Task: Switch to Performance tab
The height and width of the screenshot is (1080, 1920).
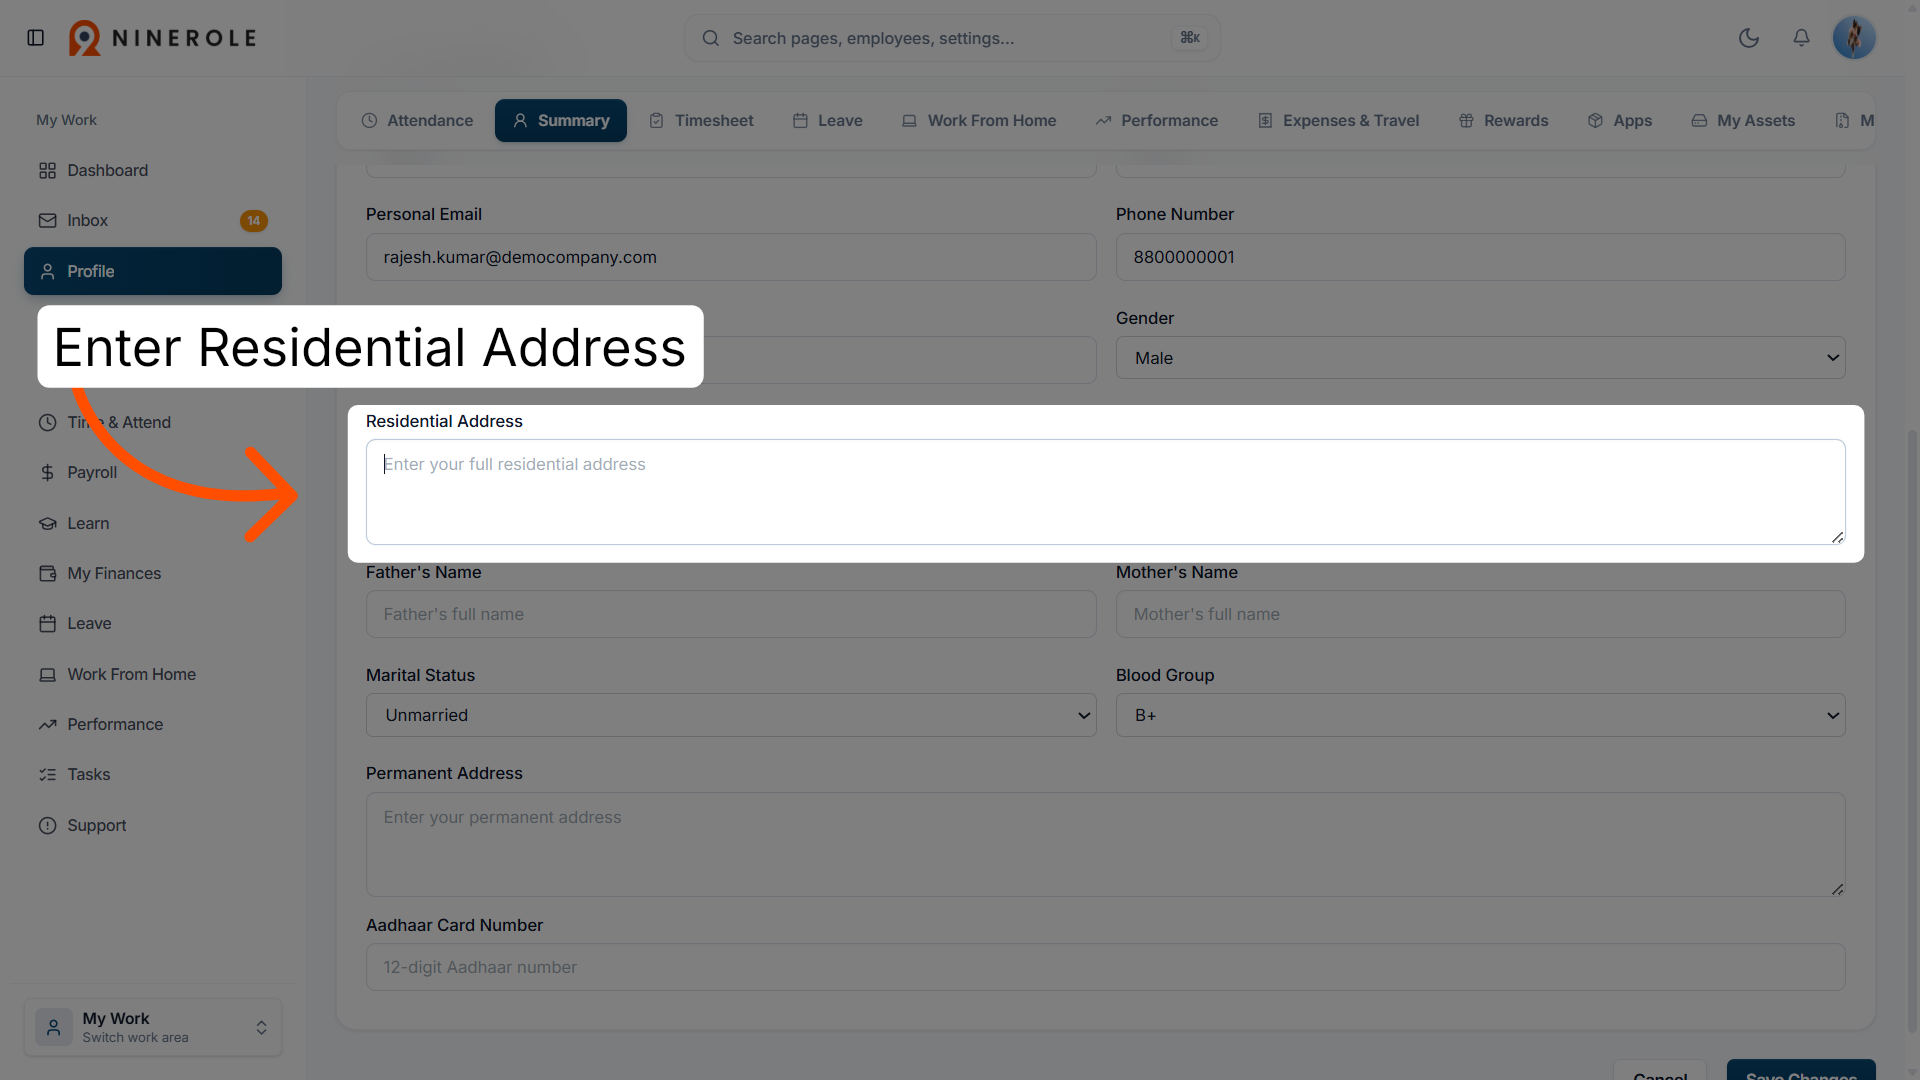Action: pyautogui.click(x=1157, y=120)
